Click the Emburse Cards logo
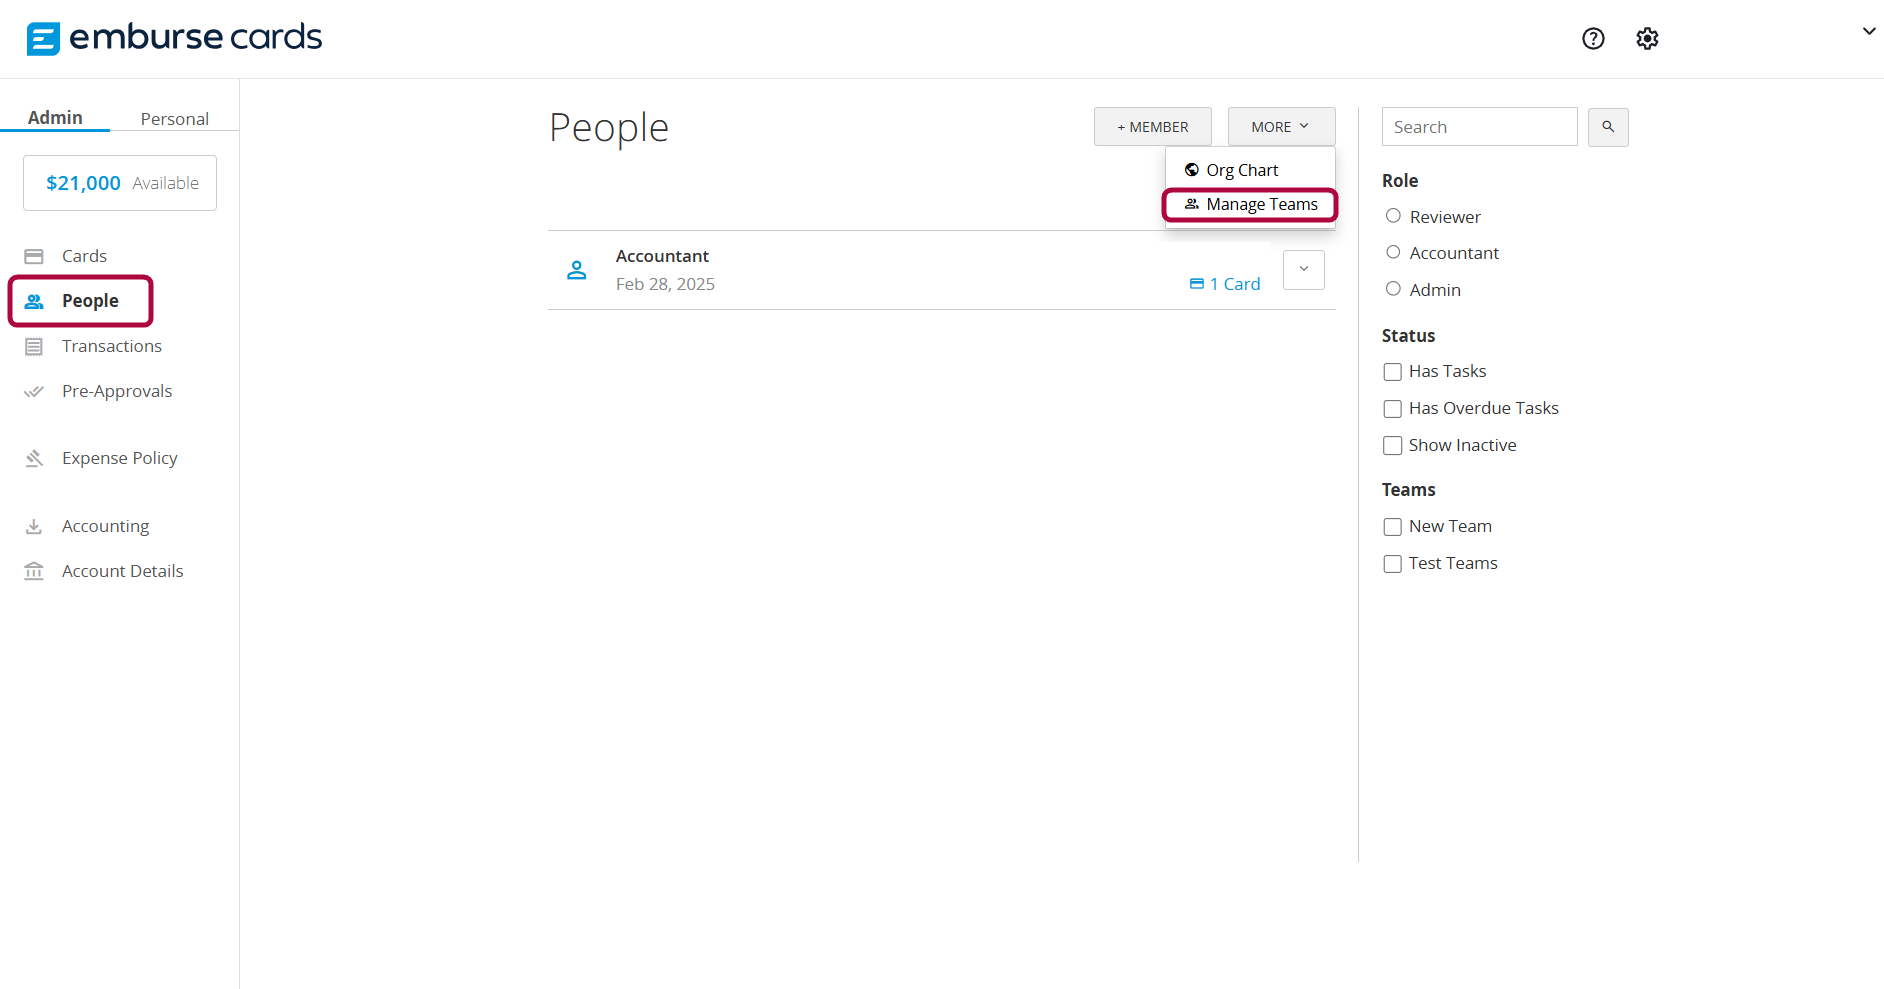Screen dimensions: 1884x989 coord(174,38)
